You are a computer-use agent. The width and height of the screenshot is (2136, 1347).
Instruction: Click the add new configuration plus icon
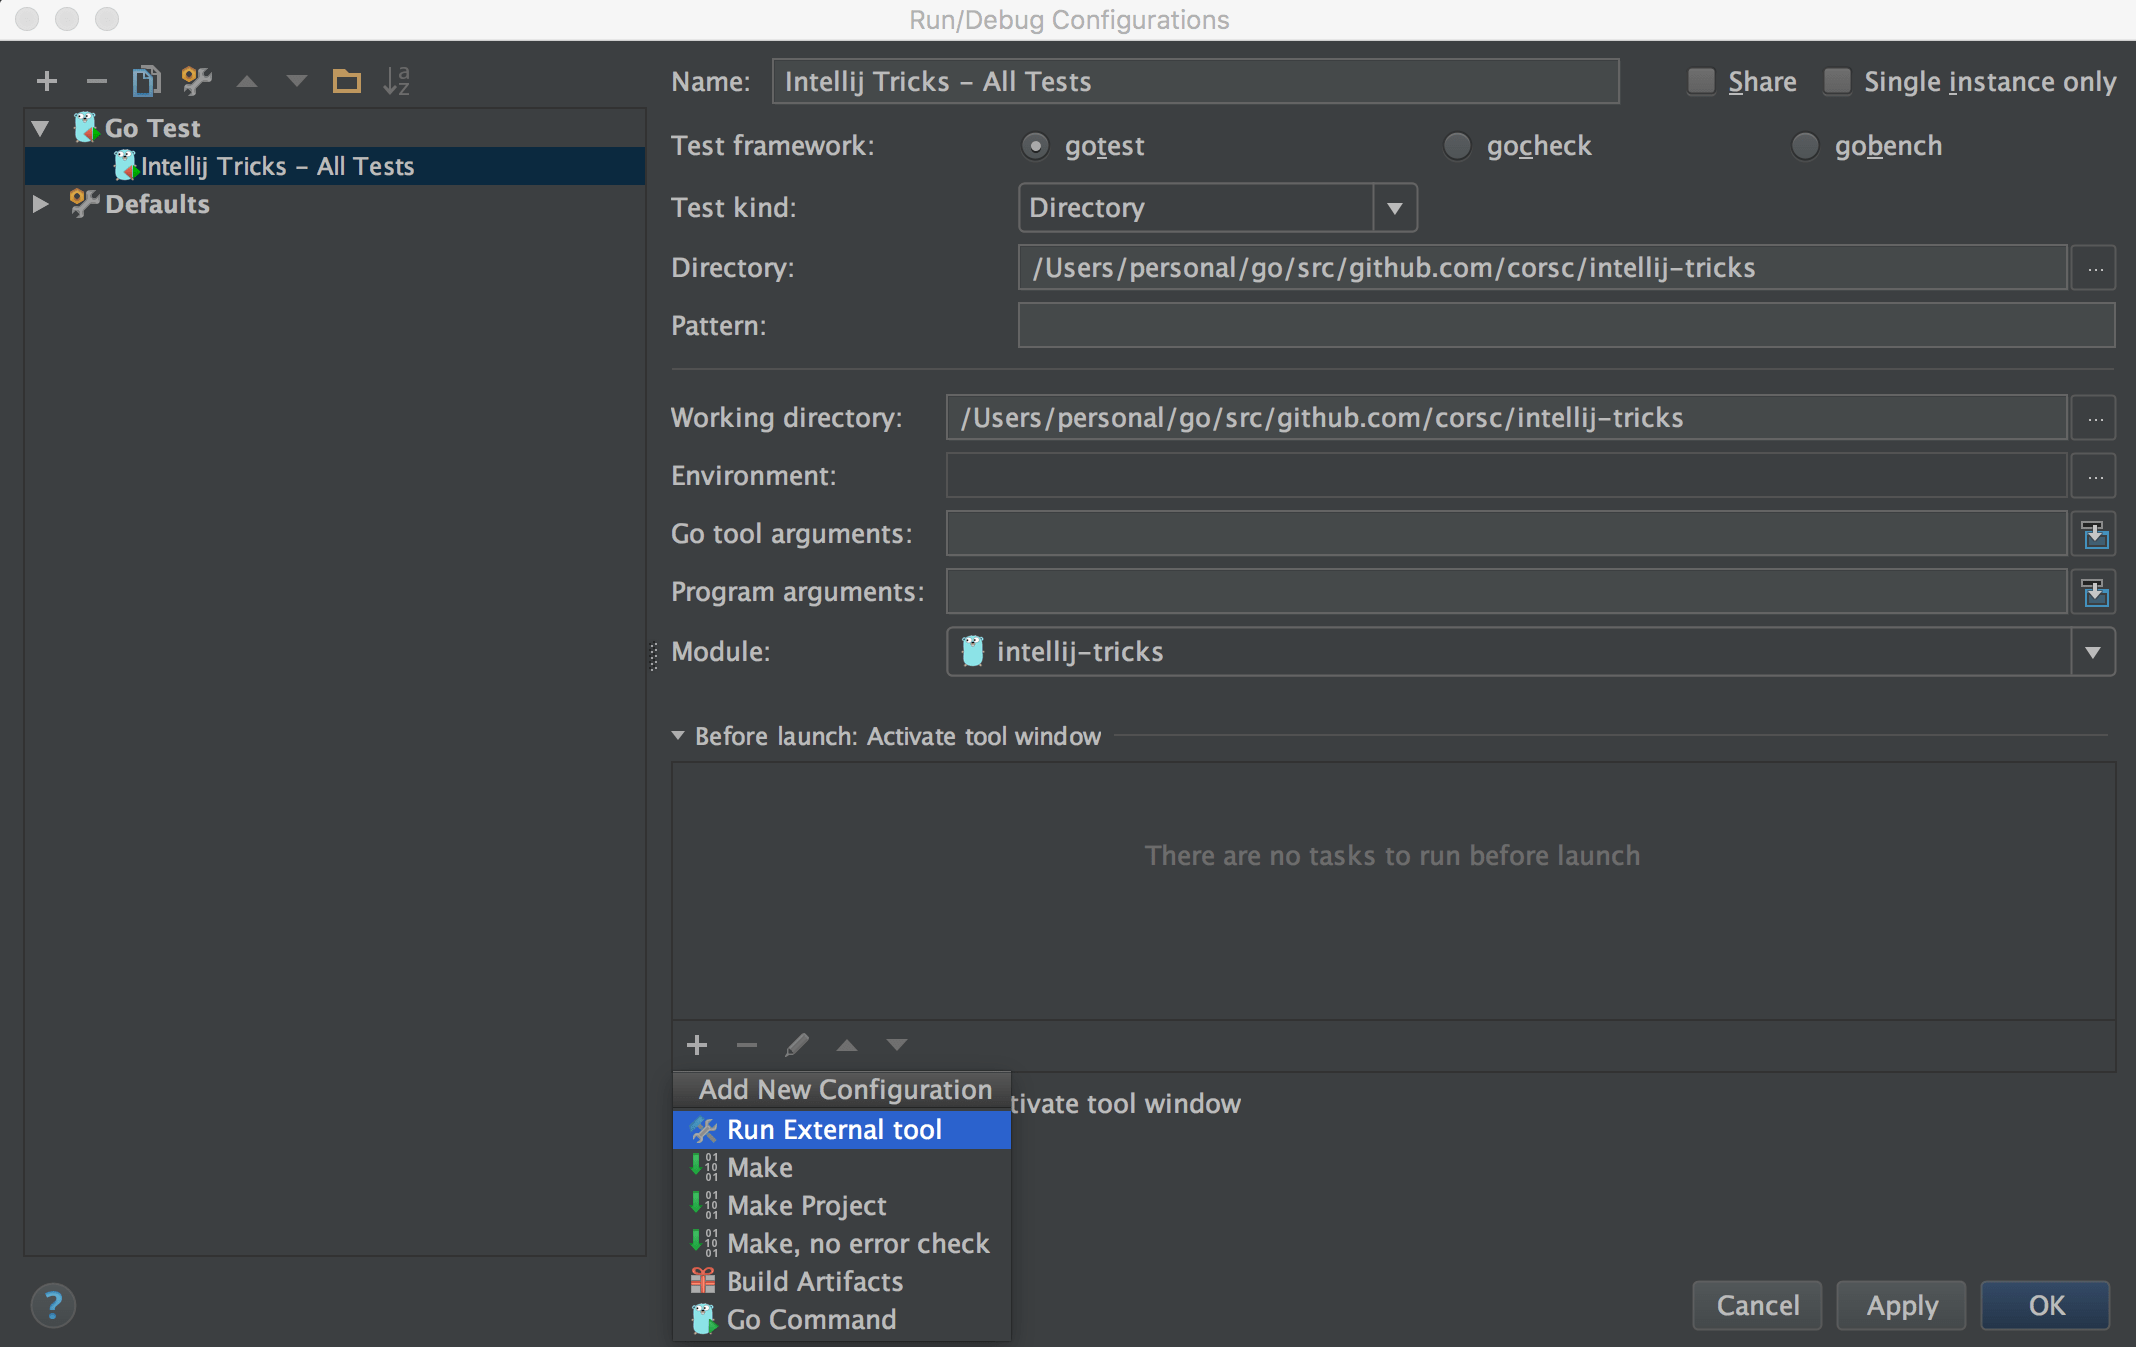click(47, 81)
